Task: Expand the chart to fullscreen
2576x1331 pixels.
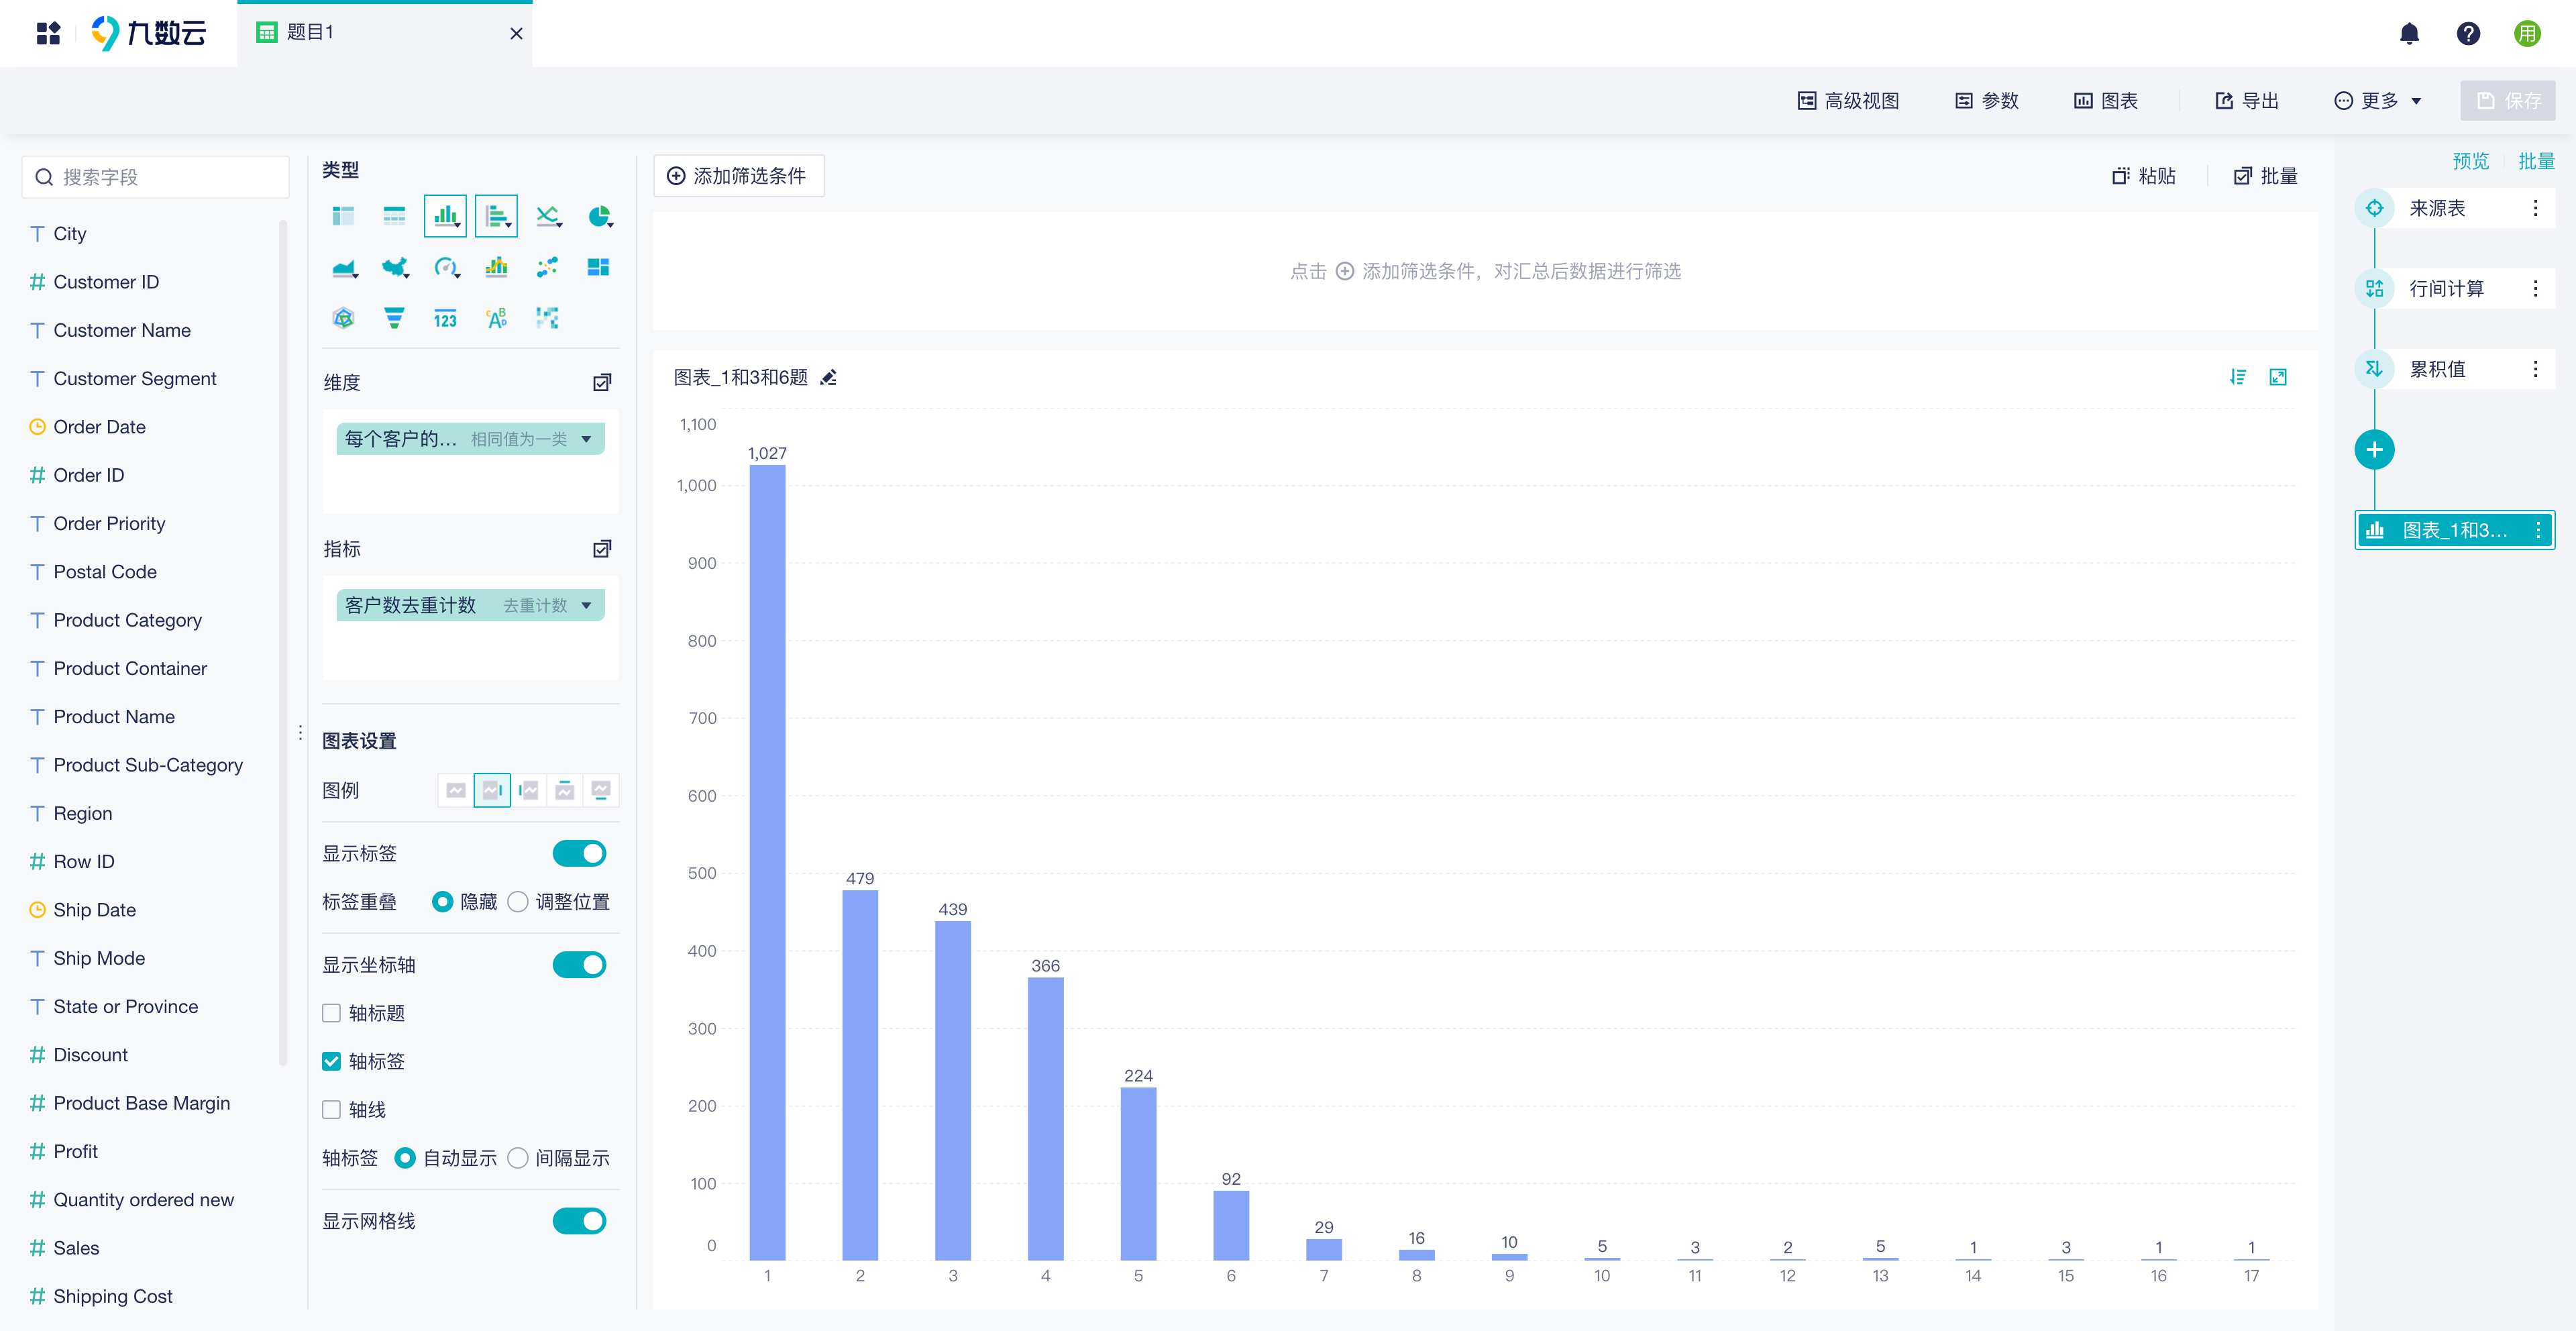Action: pyautogui.click(x=2278, y=377)
